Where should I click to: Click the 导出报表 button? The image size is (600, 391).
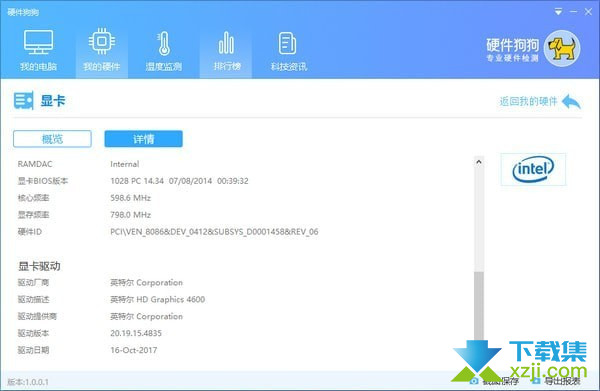(557, 381)
